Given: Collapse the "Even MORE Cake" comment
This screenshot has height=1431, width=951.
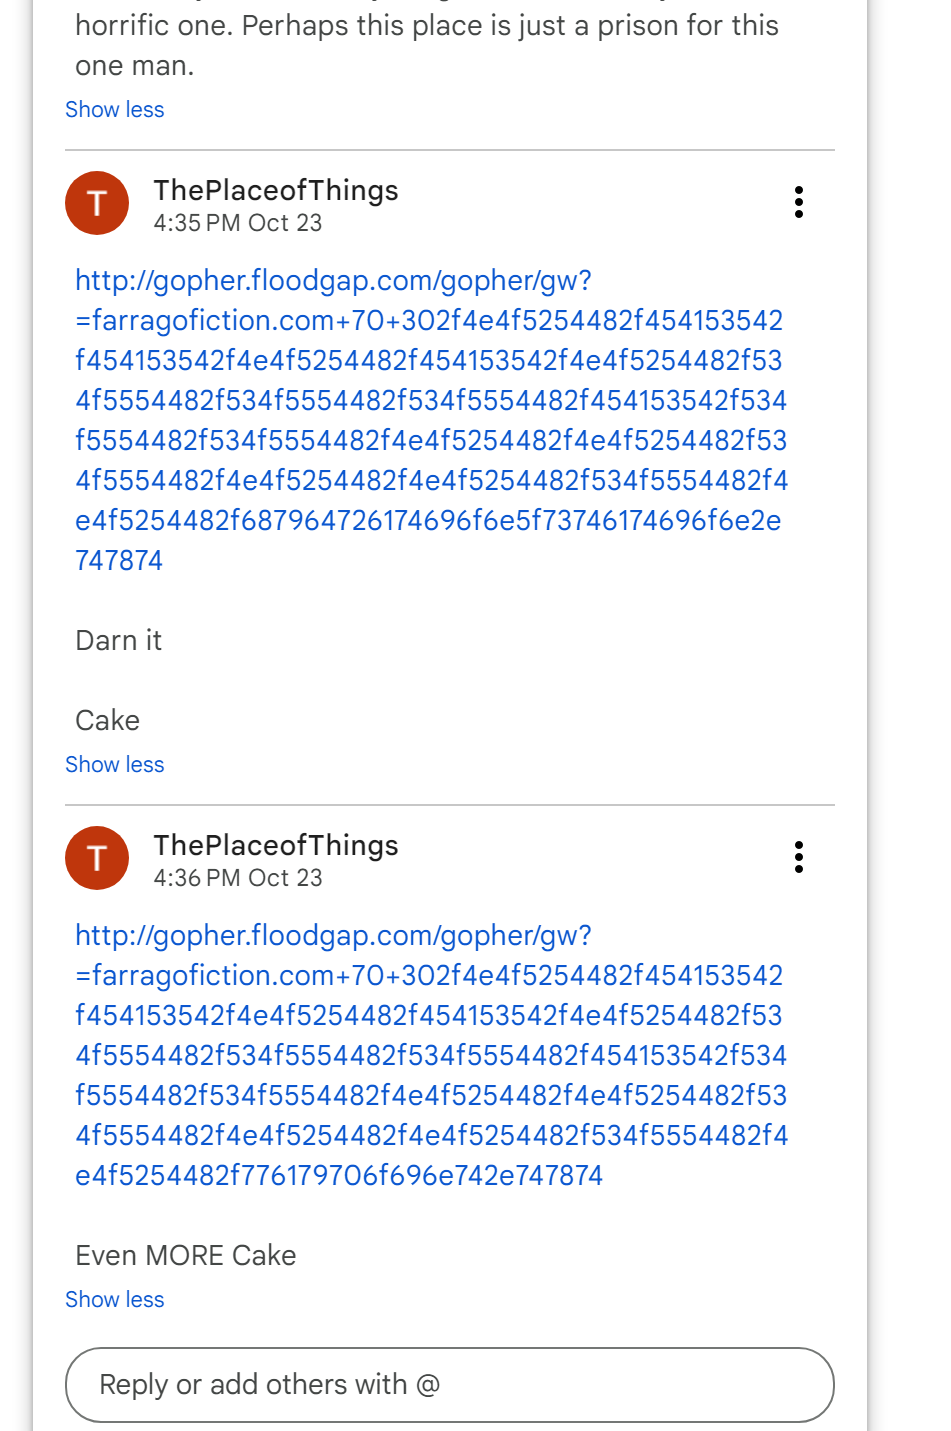Looking at the screenshot, I should (114, 1300).
